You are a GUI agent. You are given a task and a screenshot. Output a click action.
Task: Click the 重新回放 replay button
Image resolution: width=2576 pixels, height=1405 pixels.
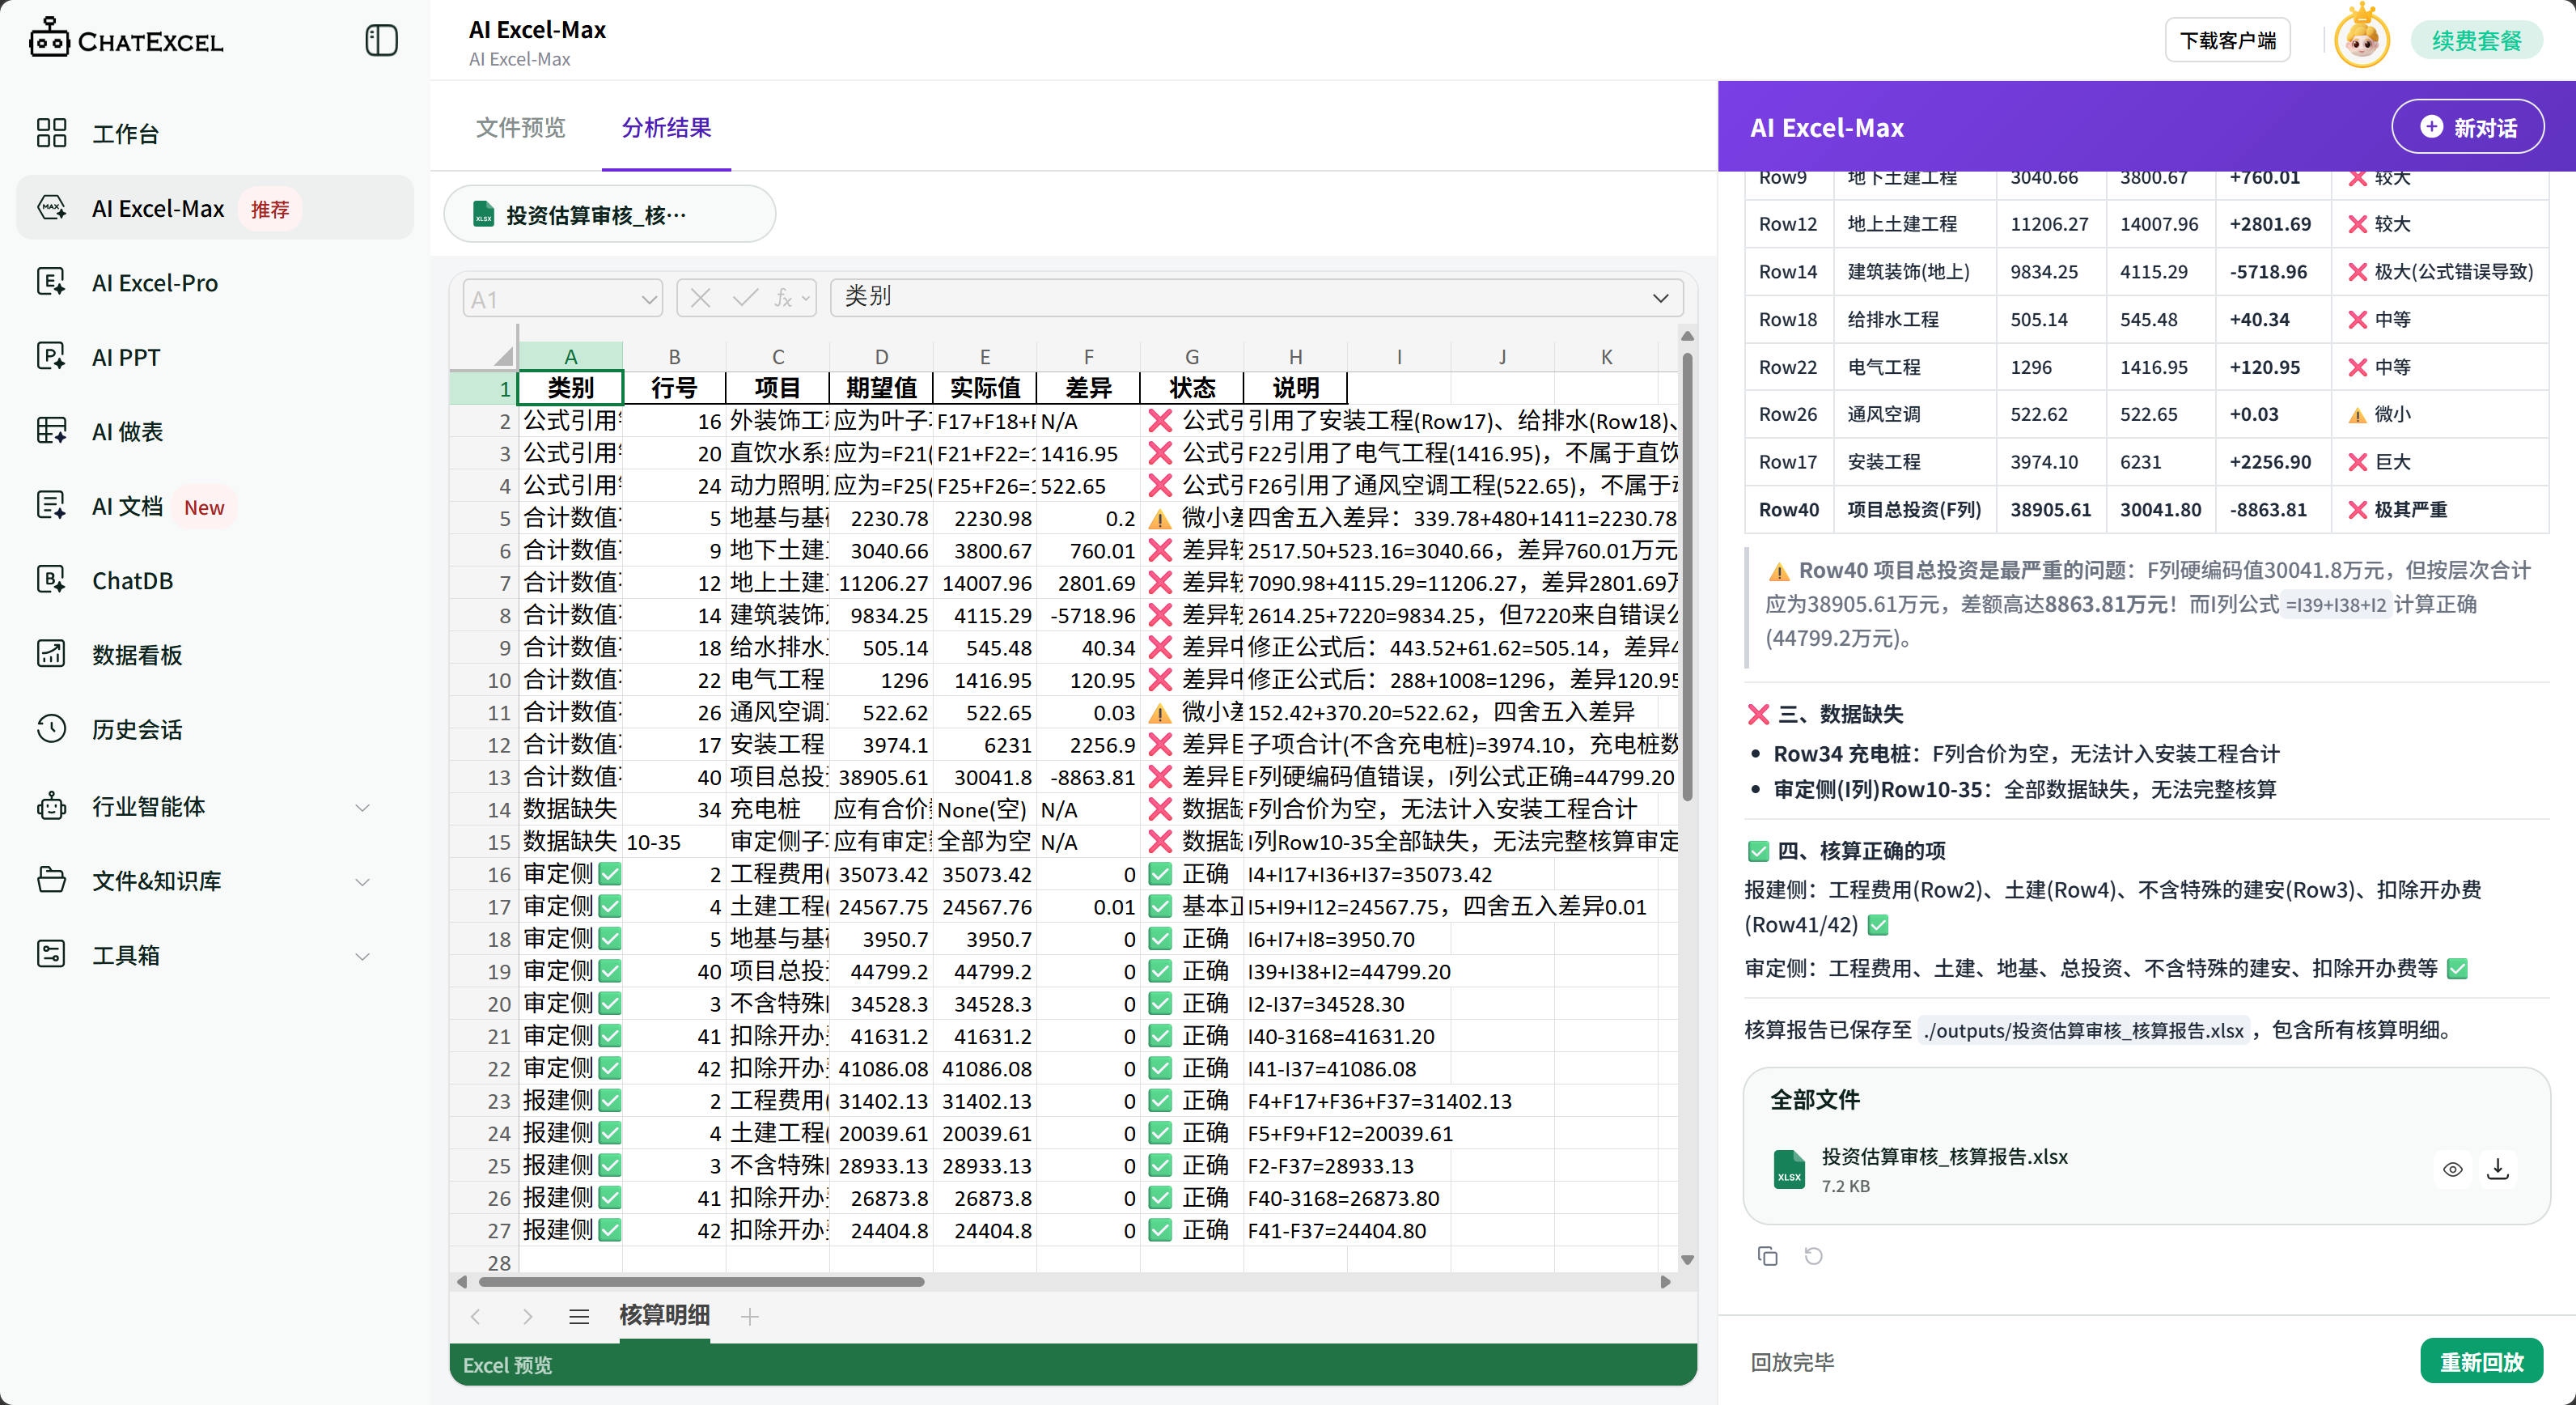coord(2481,1361)
